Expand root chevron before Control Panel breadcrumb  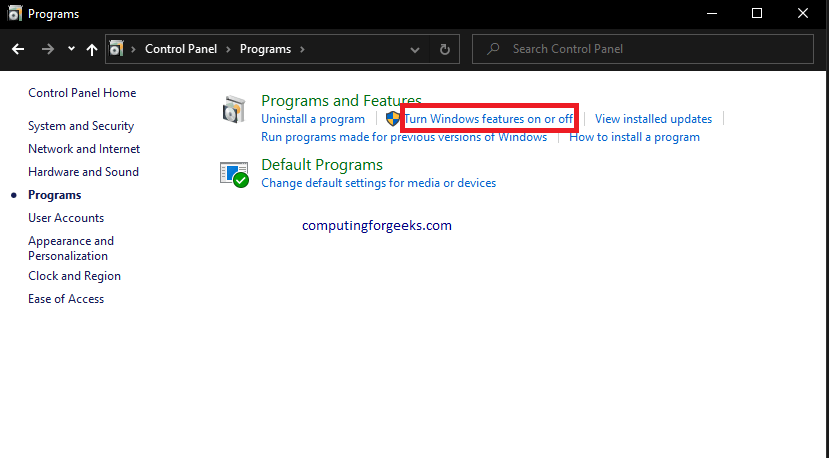pyautogui.click(x=134, y=49)
